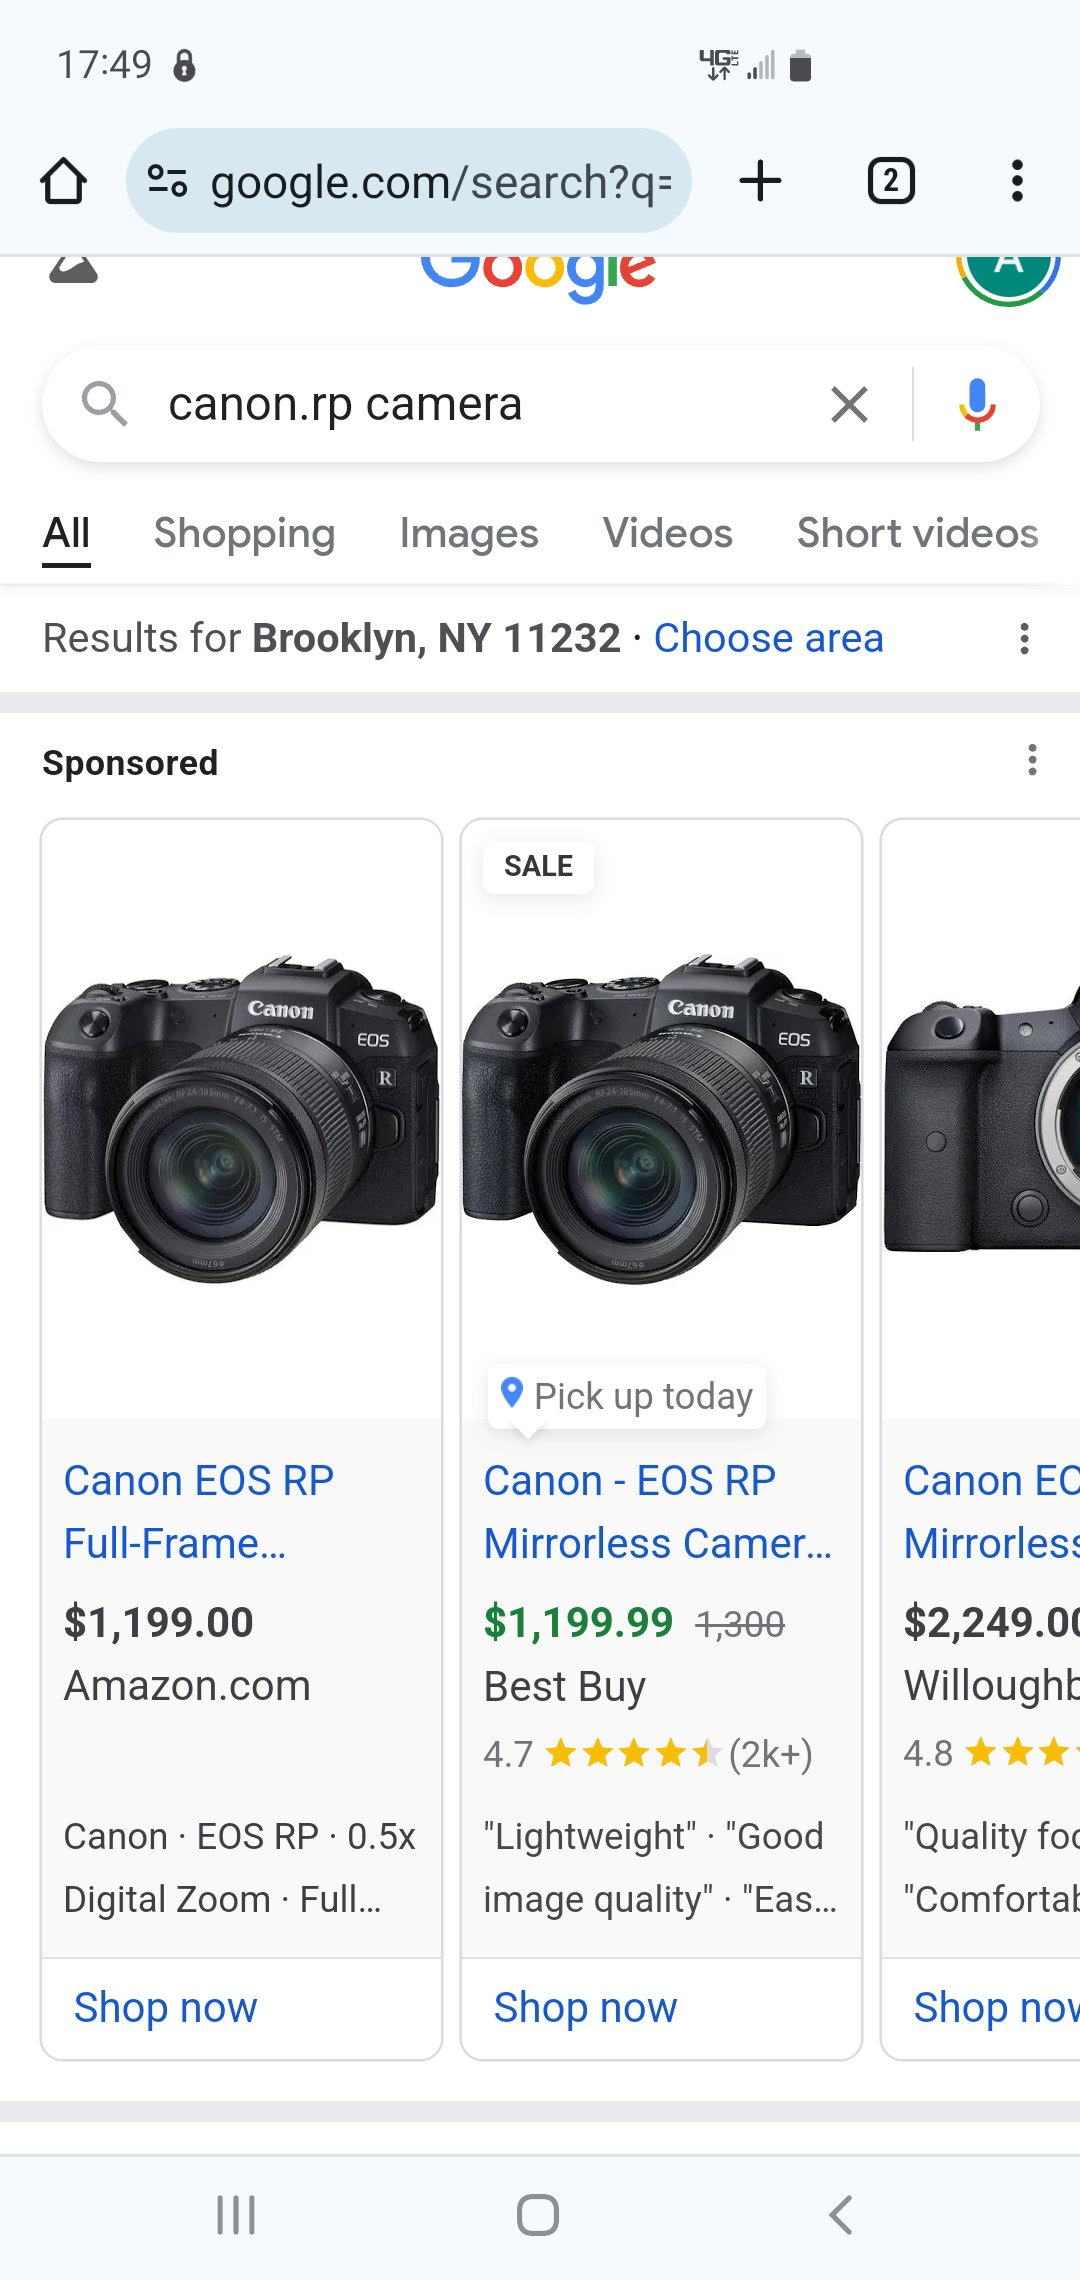This screenshot has height=2280, width=1080.
Task: Tap the Best Buy camera product image
Action: 661,1118
